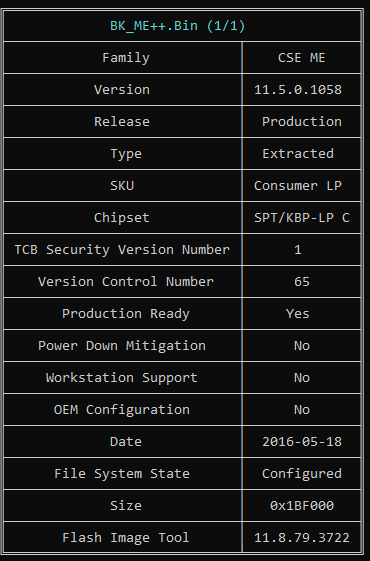Image resolution: width=370 pixels, height=561 pixels.
Task: Click the Extracted type value
Action: (x=298, y=154)
